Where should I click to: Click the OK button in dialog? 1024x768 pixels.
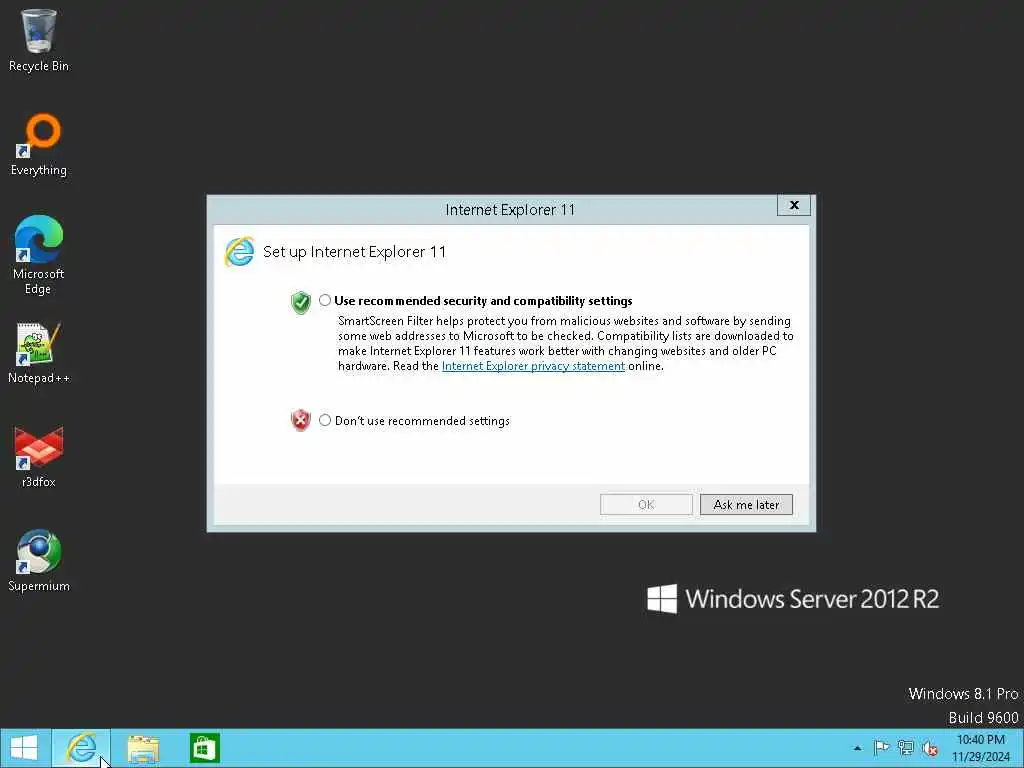click(646, 504)
